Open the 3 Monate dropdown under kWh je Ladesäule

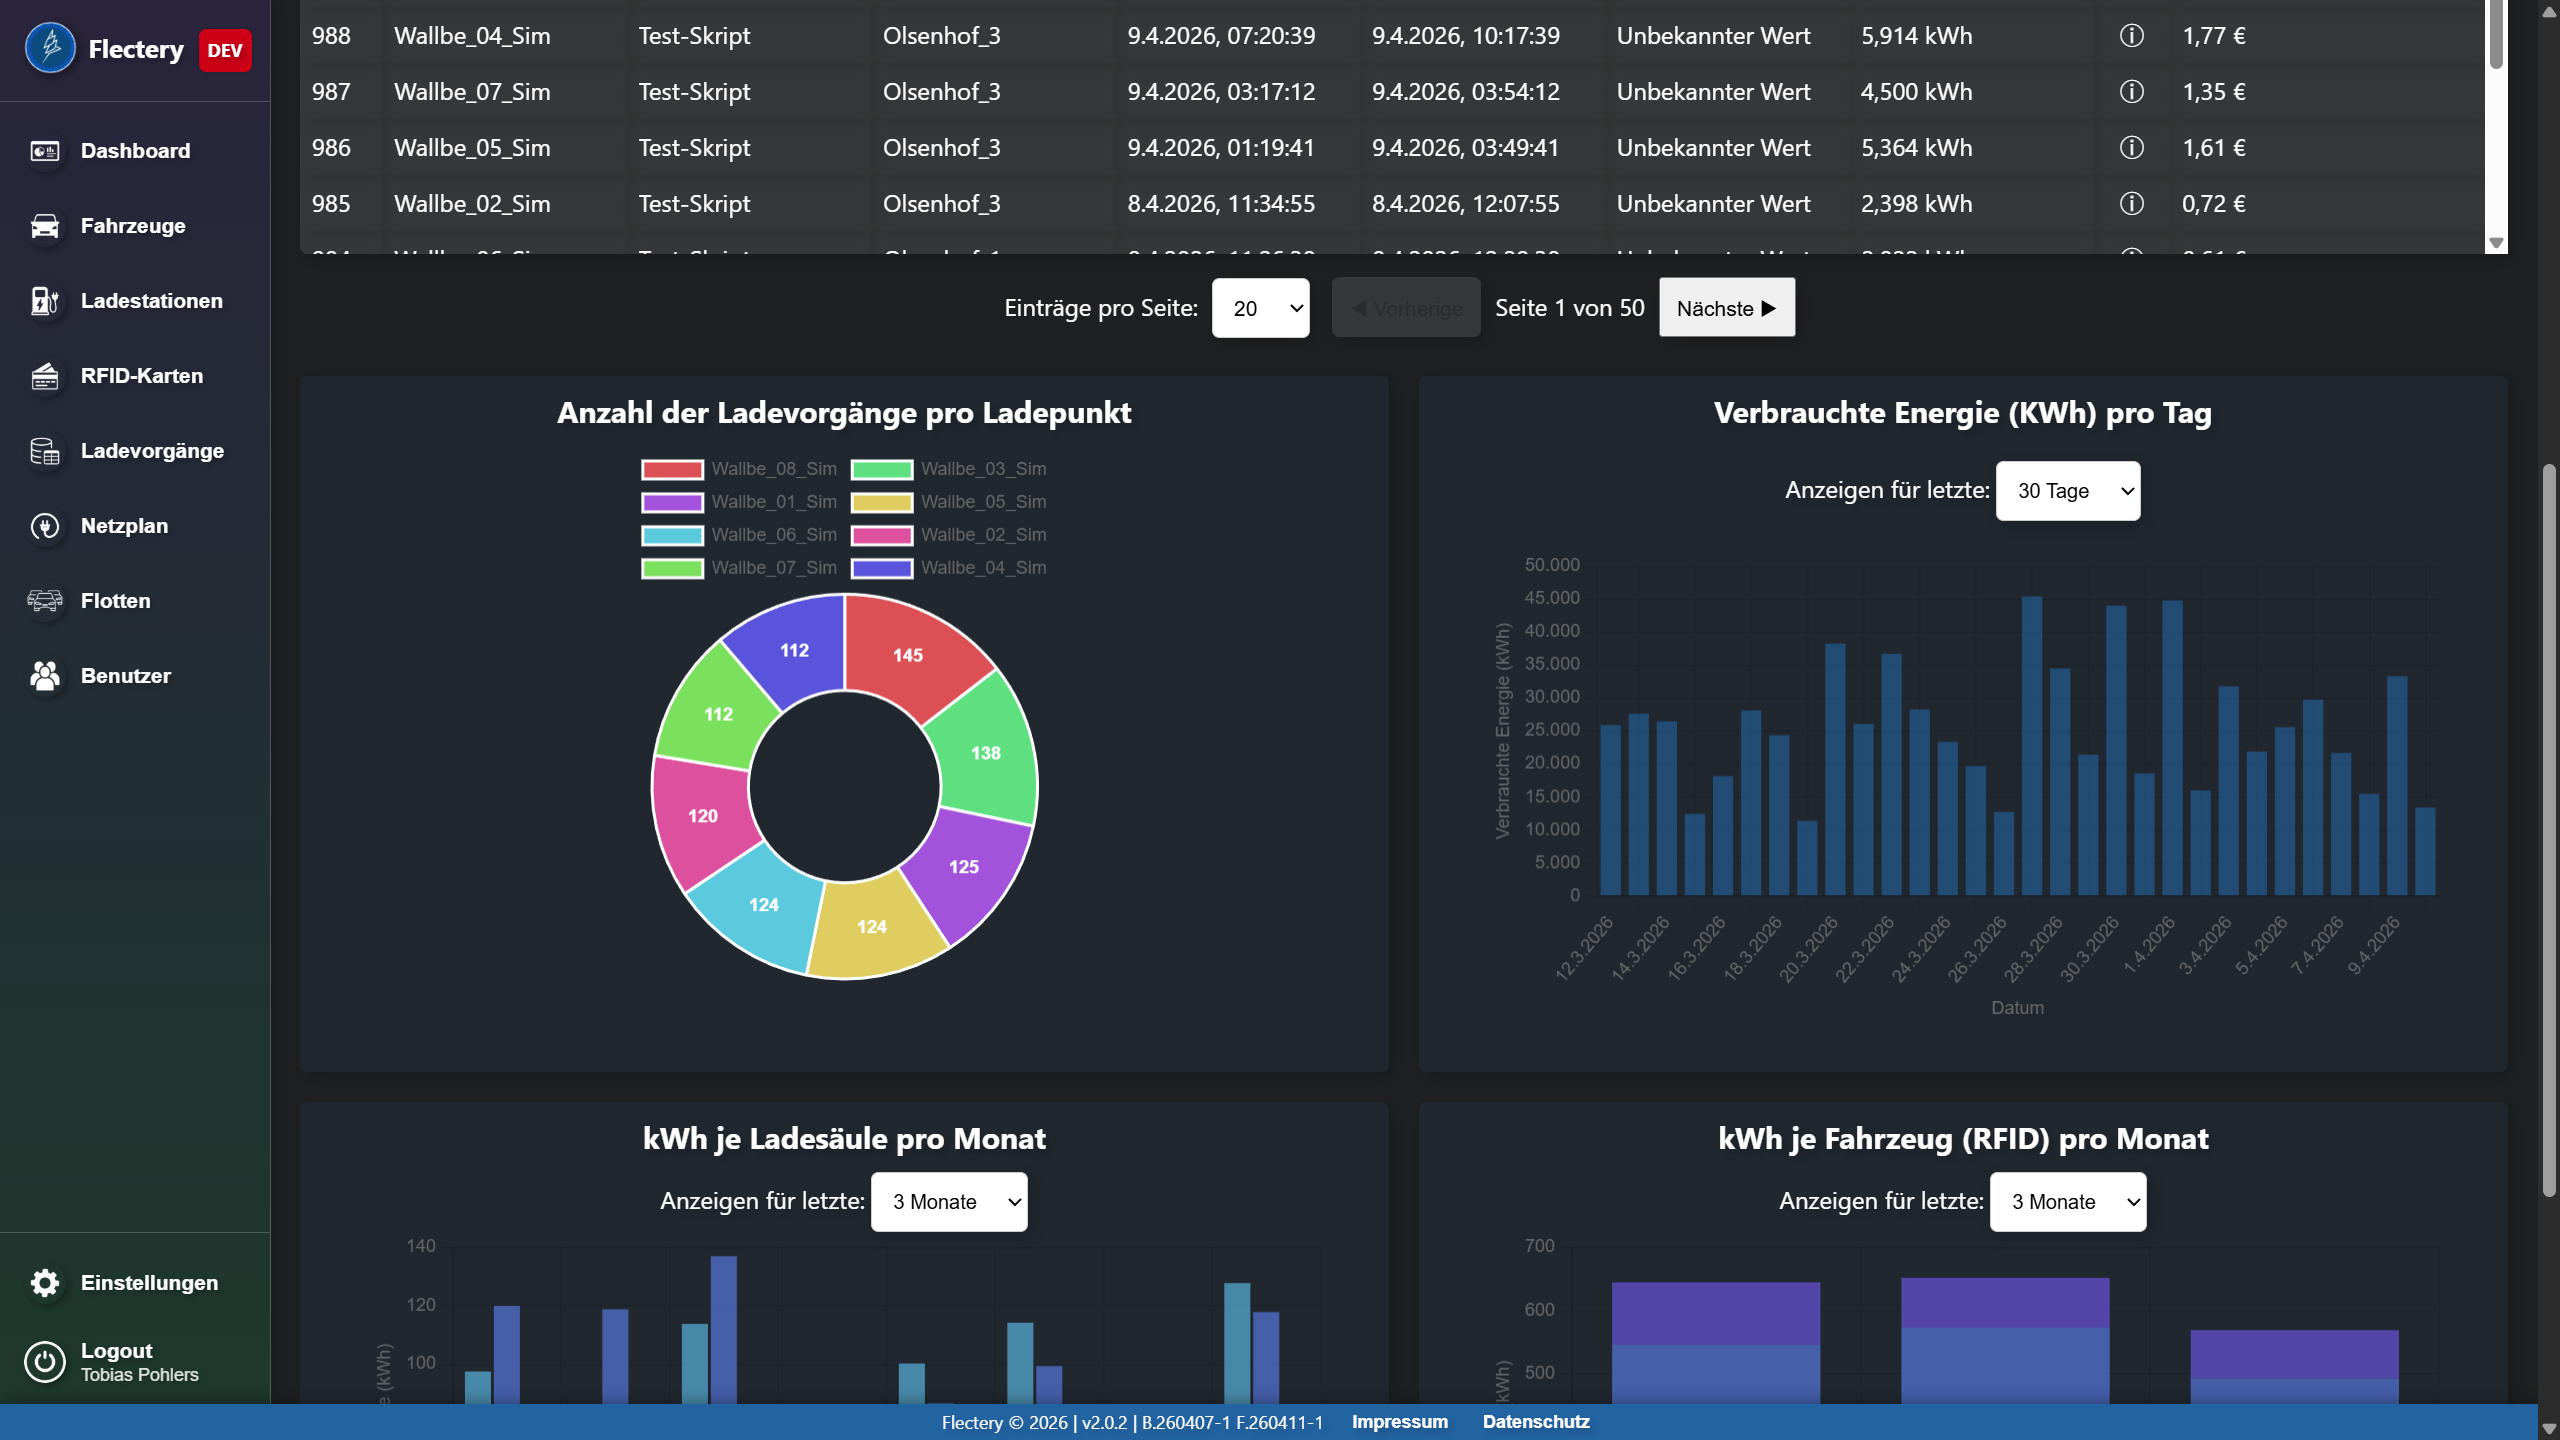coord(947,1201)
